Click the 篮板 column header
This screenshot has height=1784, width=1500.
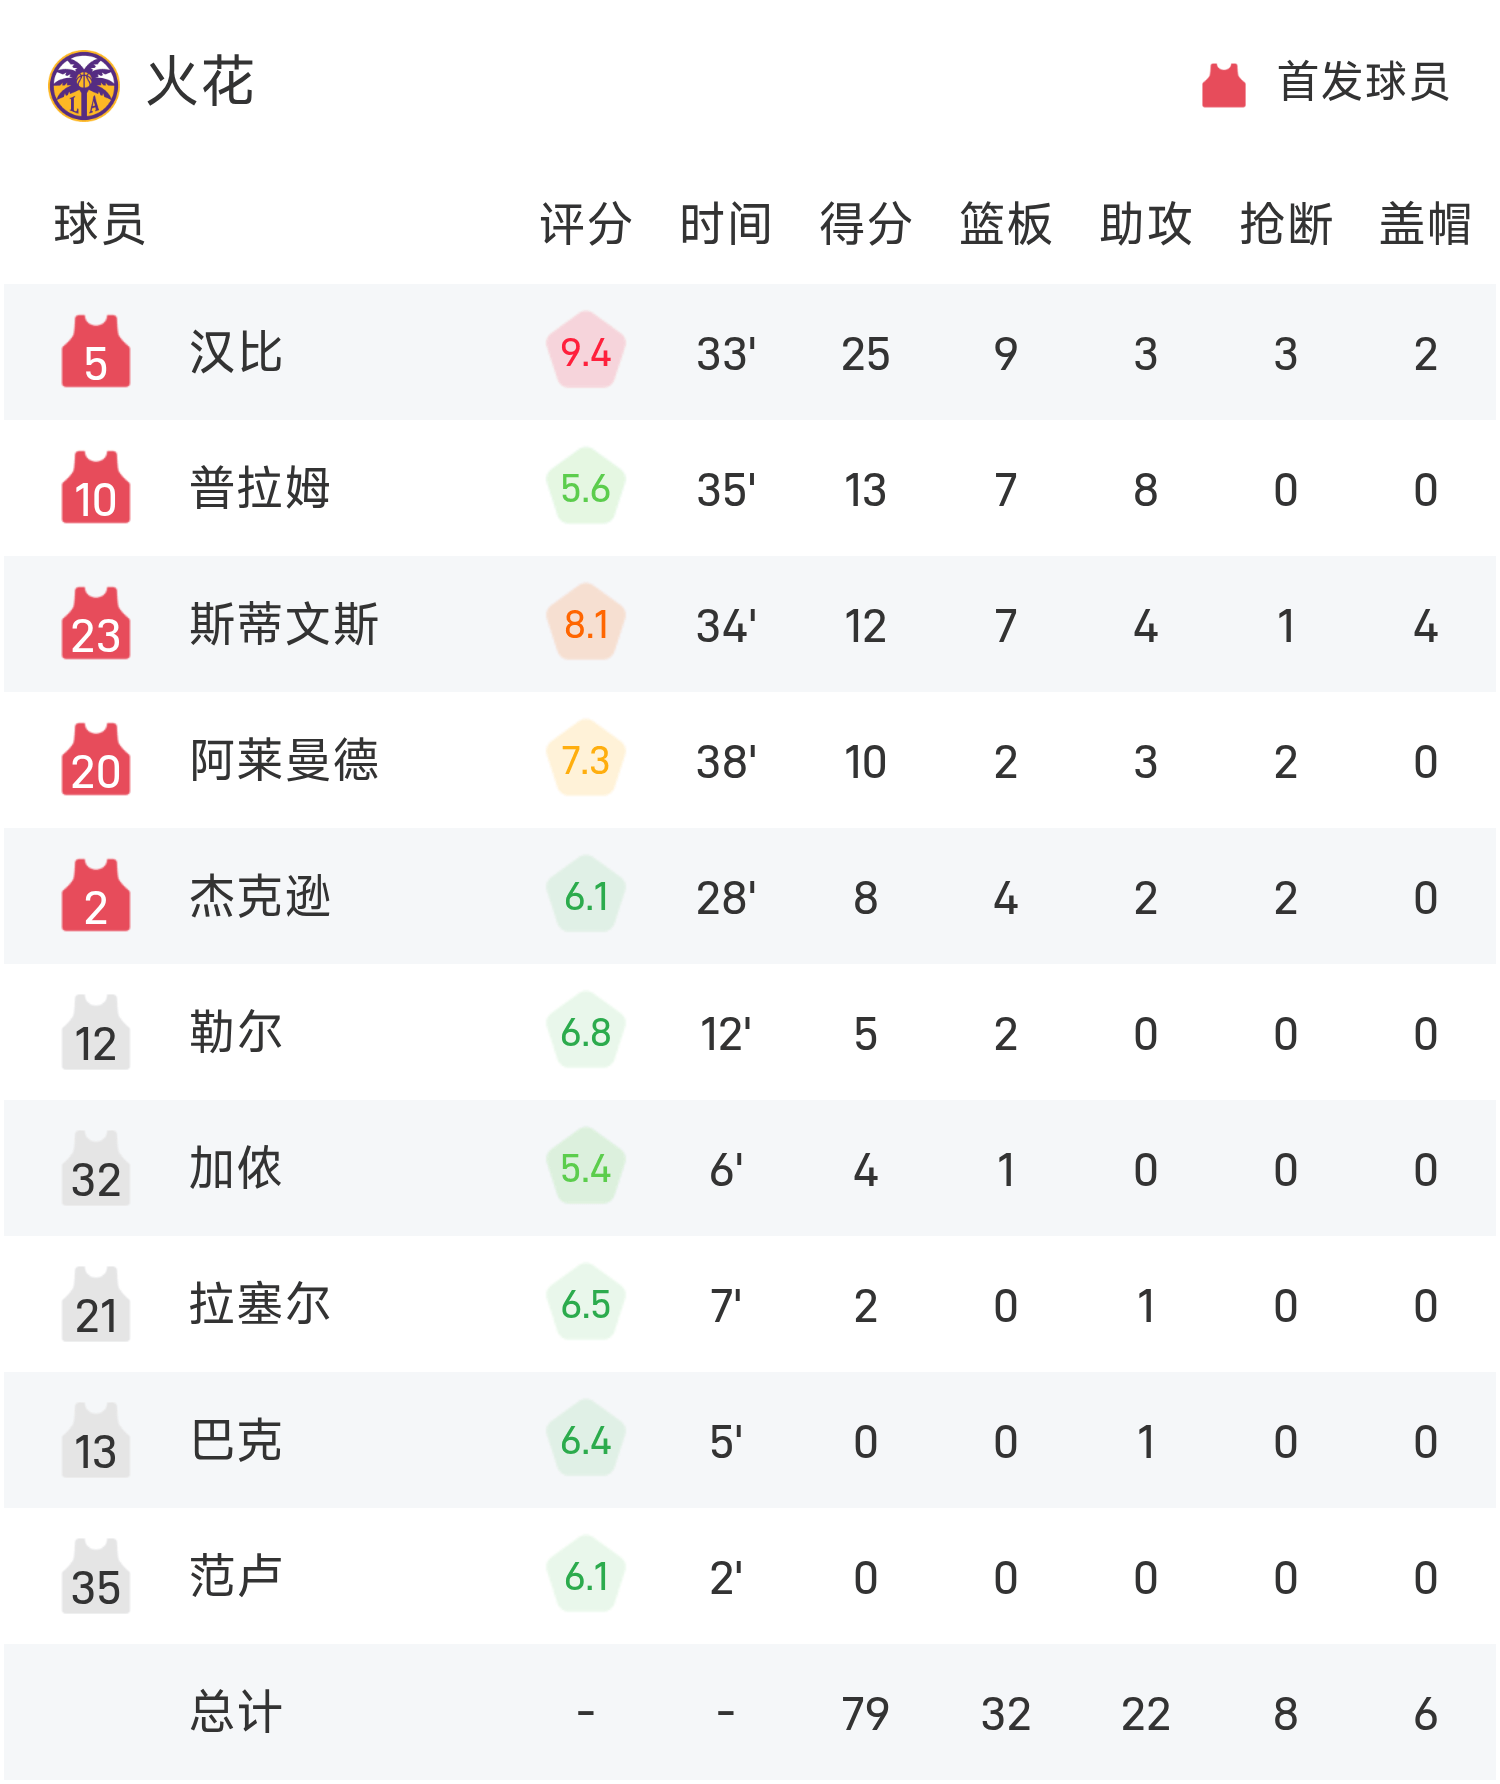click(x=1005, y=223)
